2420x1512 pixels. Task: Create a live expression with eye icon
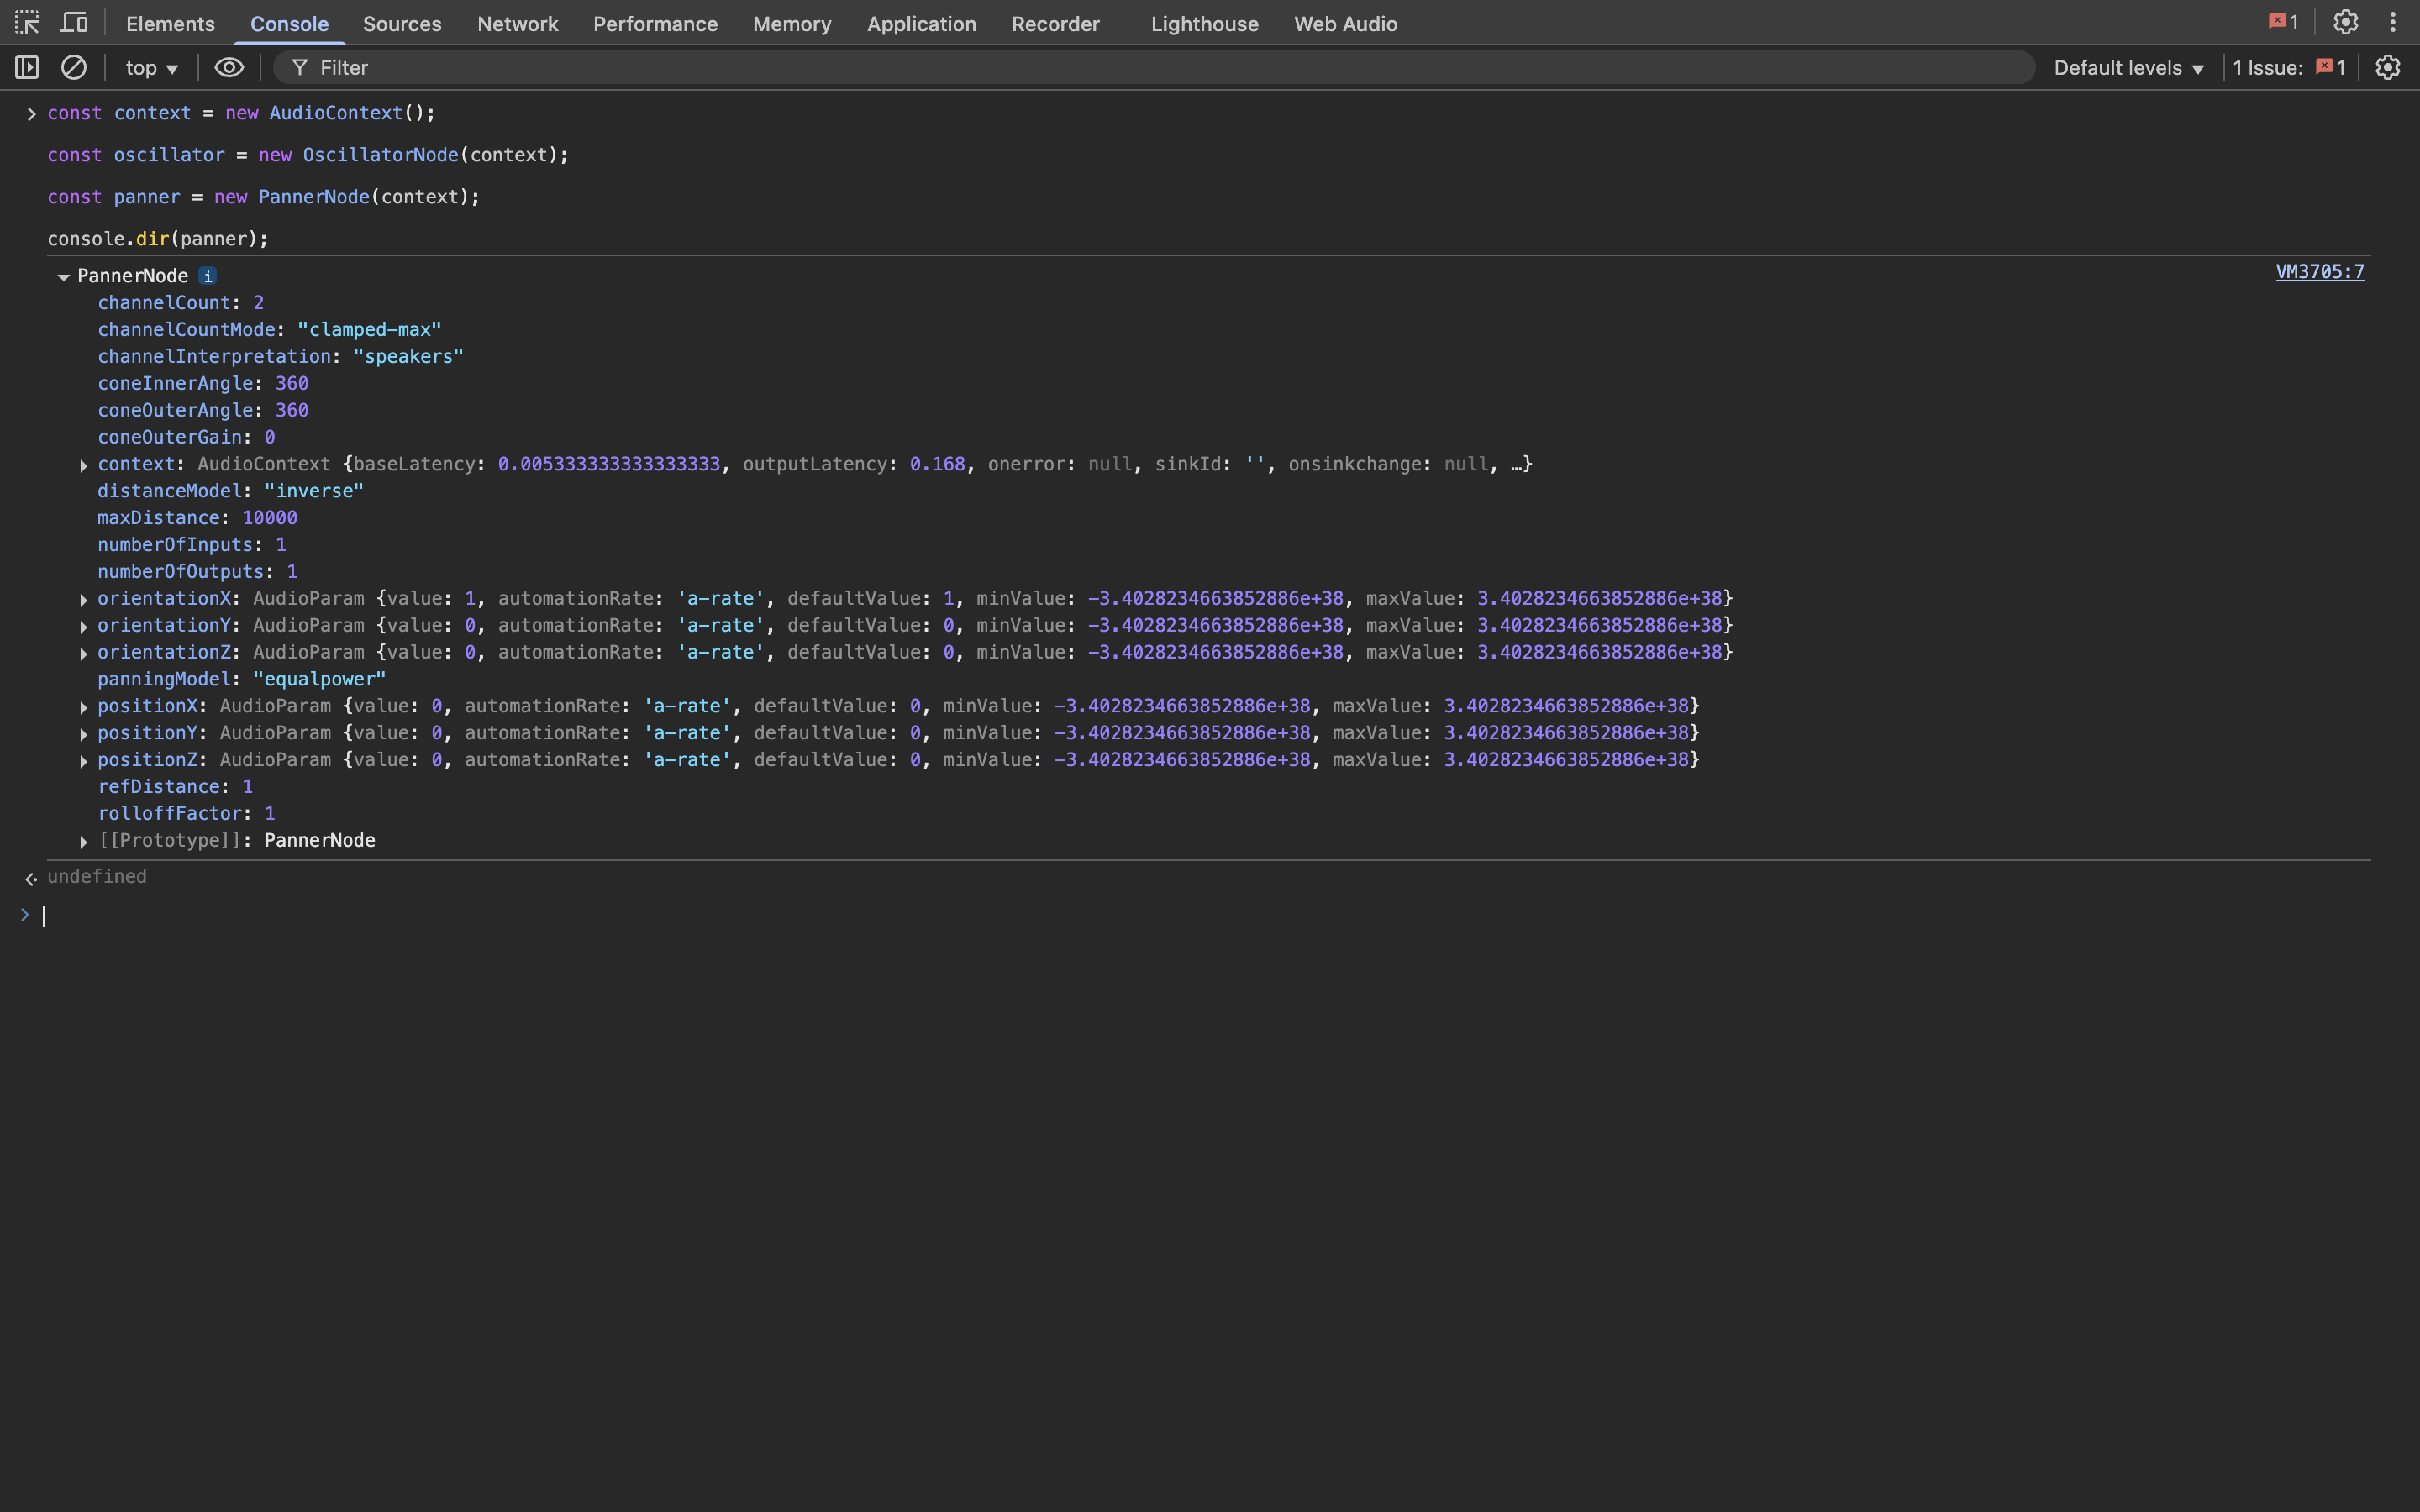pos(229,67)
